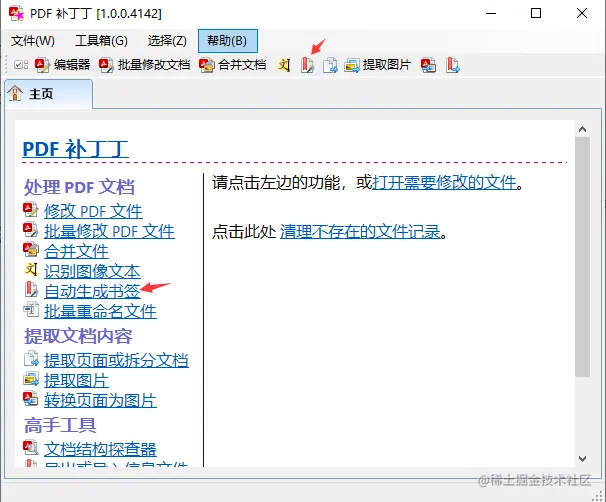This screenshot has width=606, height=502.
Task: Switch to the 主页 tab
Action: 49,94
